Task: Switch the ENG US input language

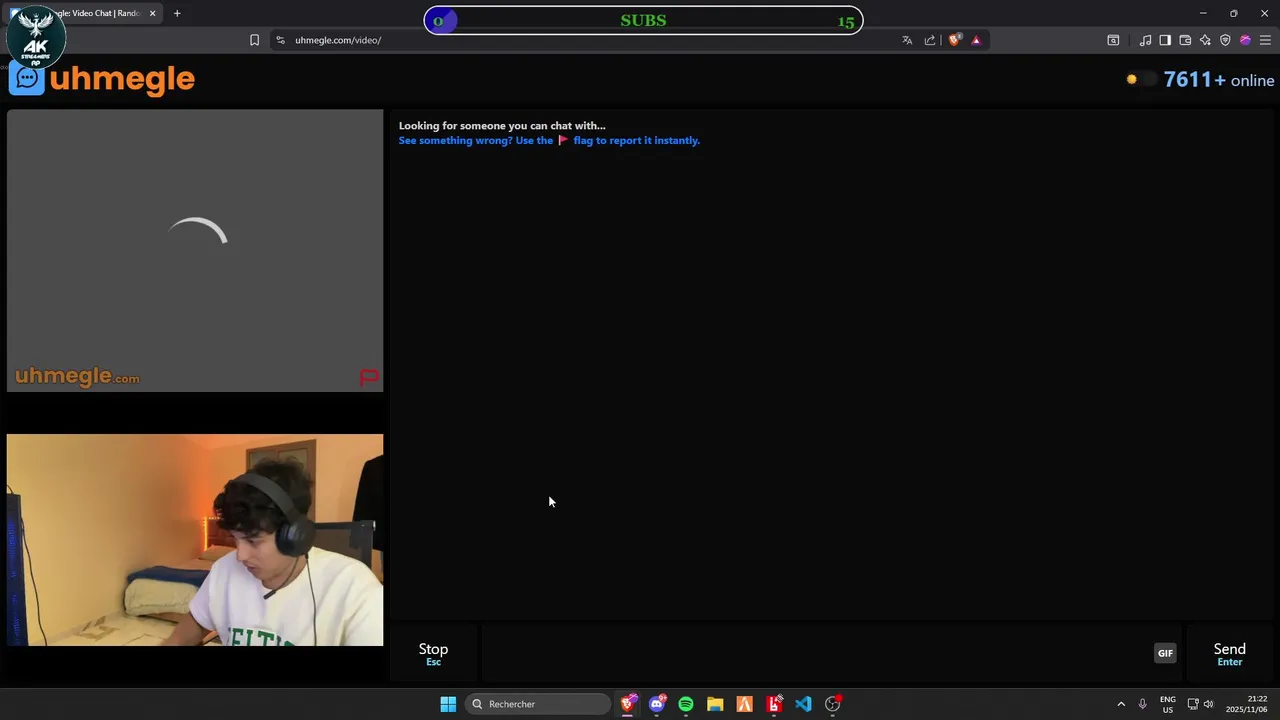Action: [1168, 704]
